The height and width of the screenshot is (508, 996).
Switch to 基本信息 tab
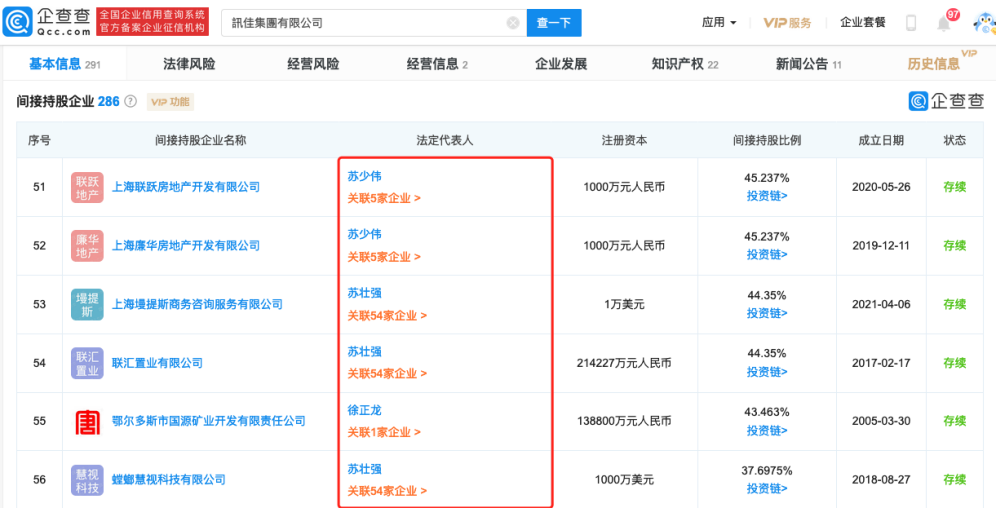tap(65, 64)
